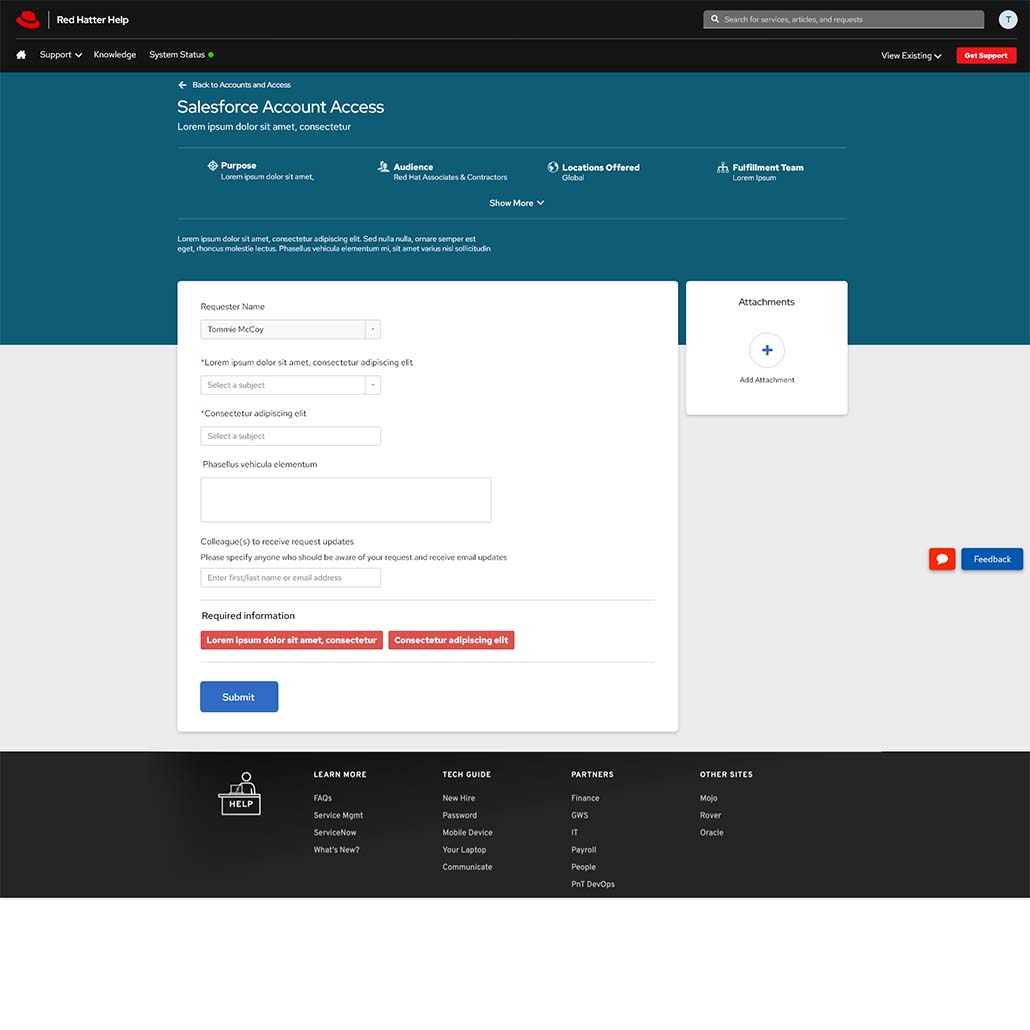1030x1030 pixels.
Task: Click the plus Add Attachment icon
Action: coord(767,350)
